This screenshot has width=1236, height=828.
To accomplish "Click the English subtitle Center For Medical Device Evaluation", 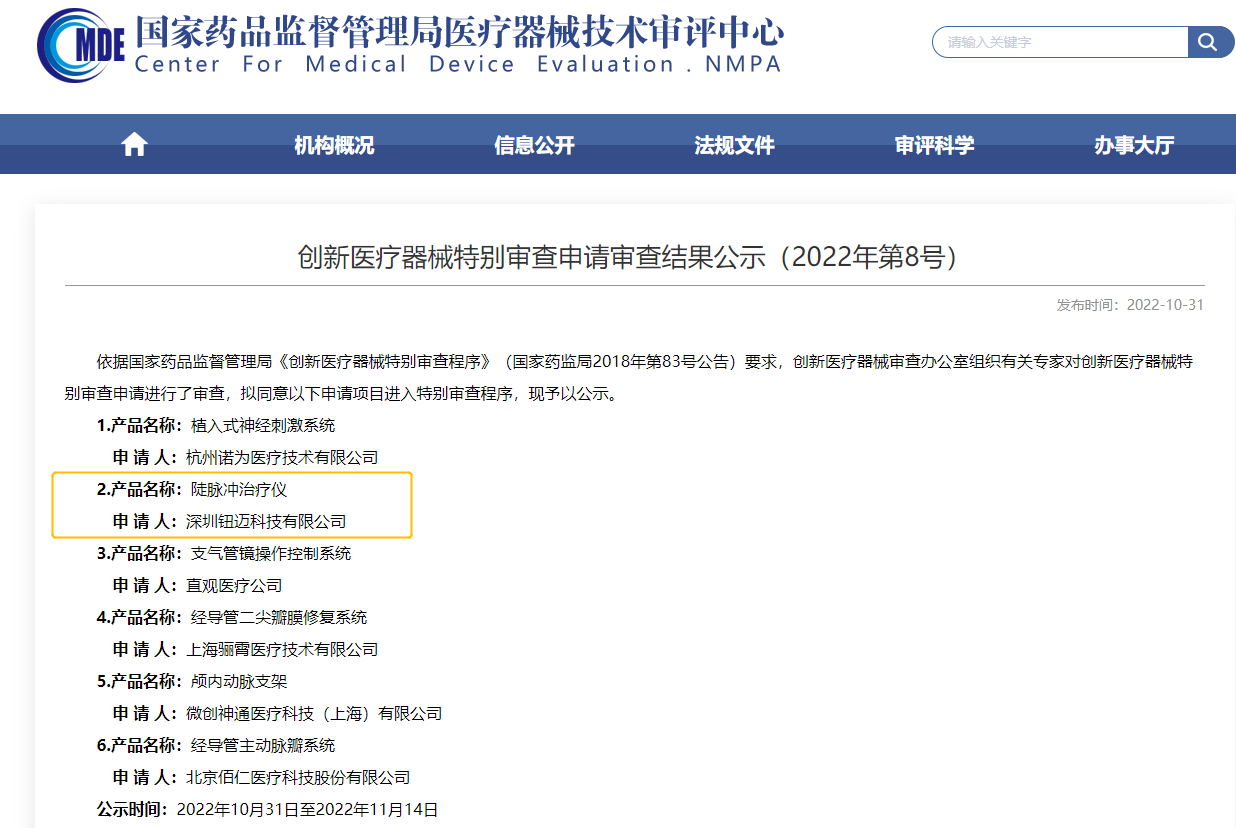I will [x=457, y=65].
